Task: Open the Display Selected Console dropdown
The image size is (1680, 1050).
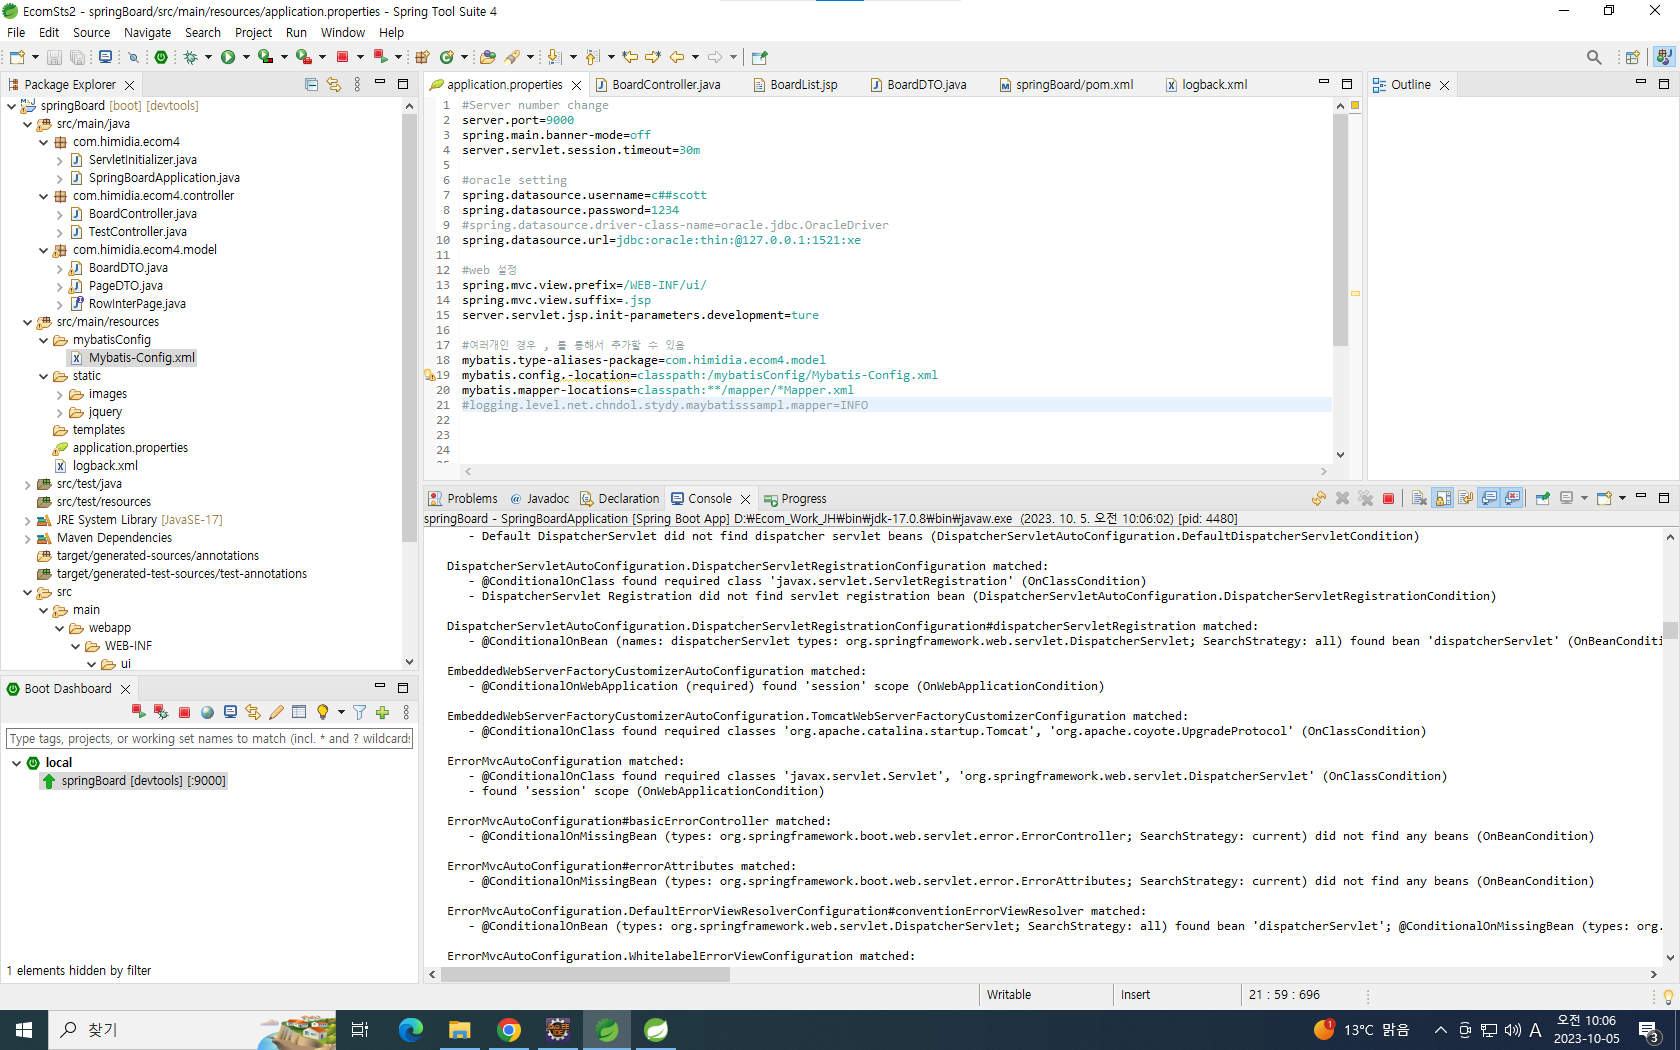Action: [x=1585, y=498]
